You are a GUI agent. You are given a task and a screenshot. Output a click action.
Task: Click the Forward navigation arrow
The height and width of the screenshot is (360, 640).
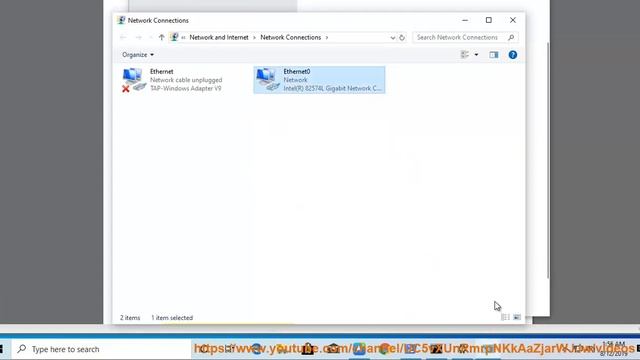coord(138,38)
